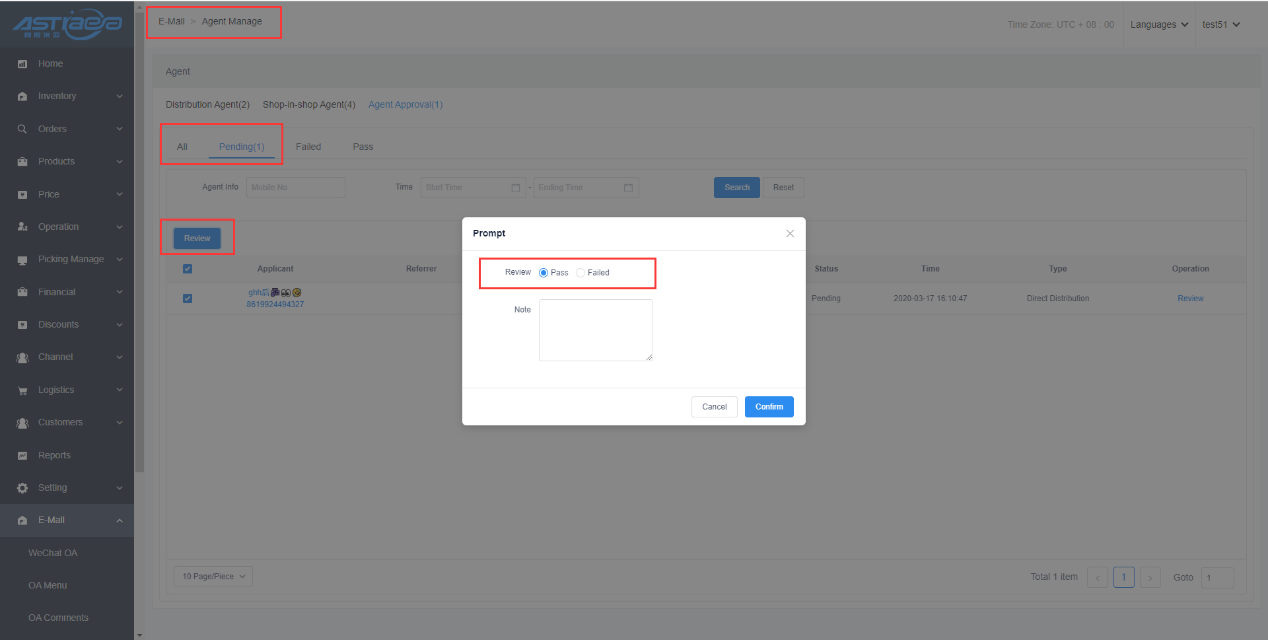Image resolution: width=1268 pixels, height=640 pixels.
Task: Open the Distribution Agent(2) tab
Action: [x=207, y=104]
